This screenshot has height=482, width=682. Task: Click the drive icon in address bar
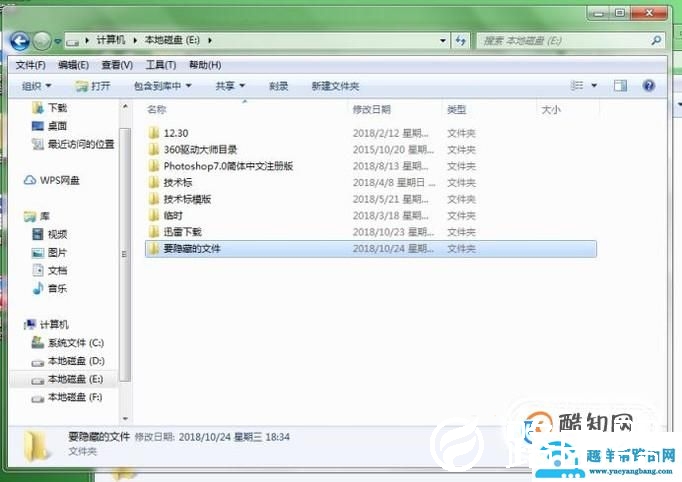[73, 42]
